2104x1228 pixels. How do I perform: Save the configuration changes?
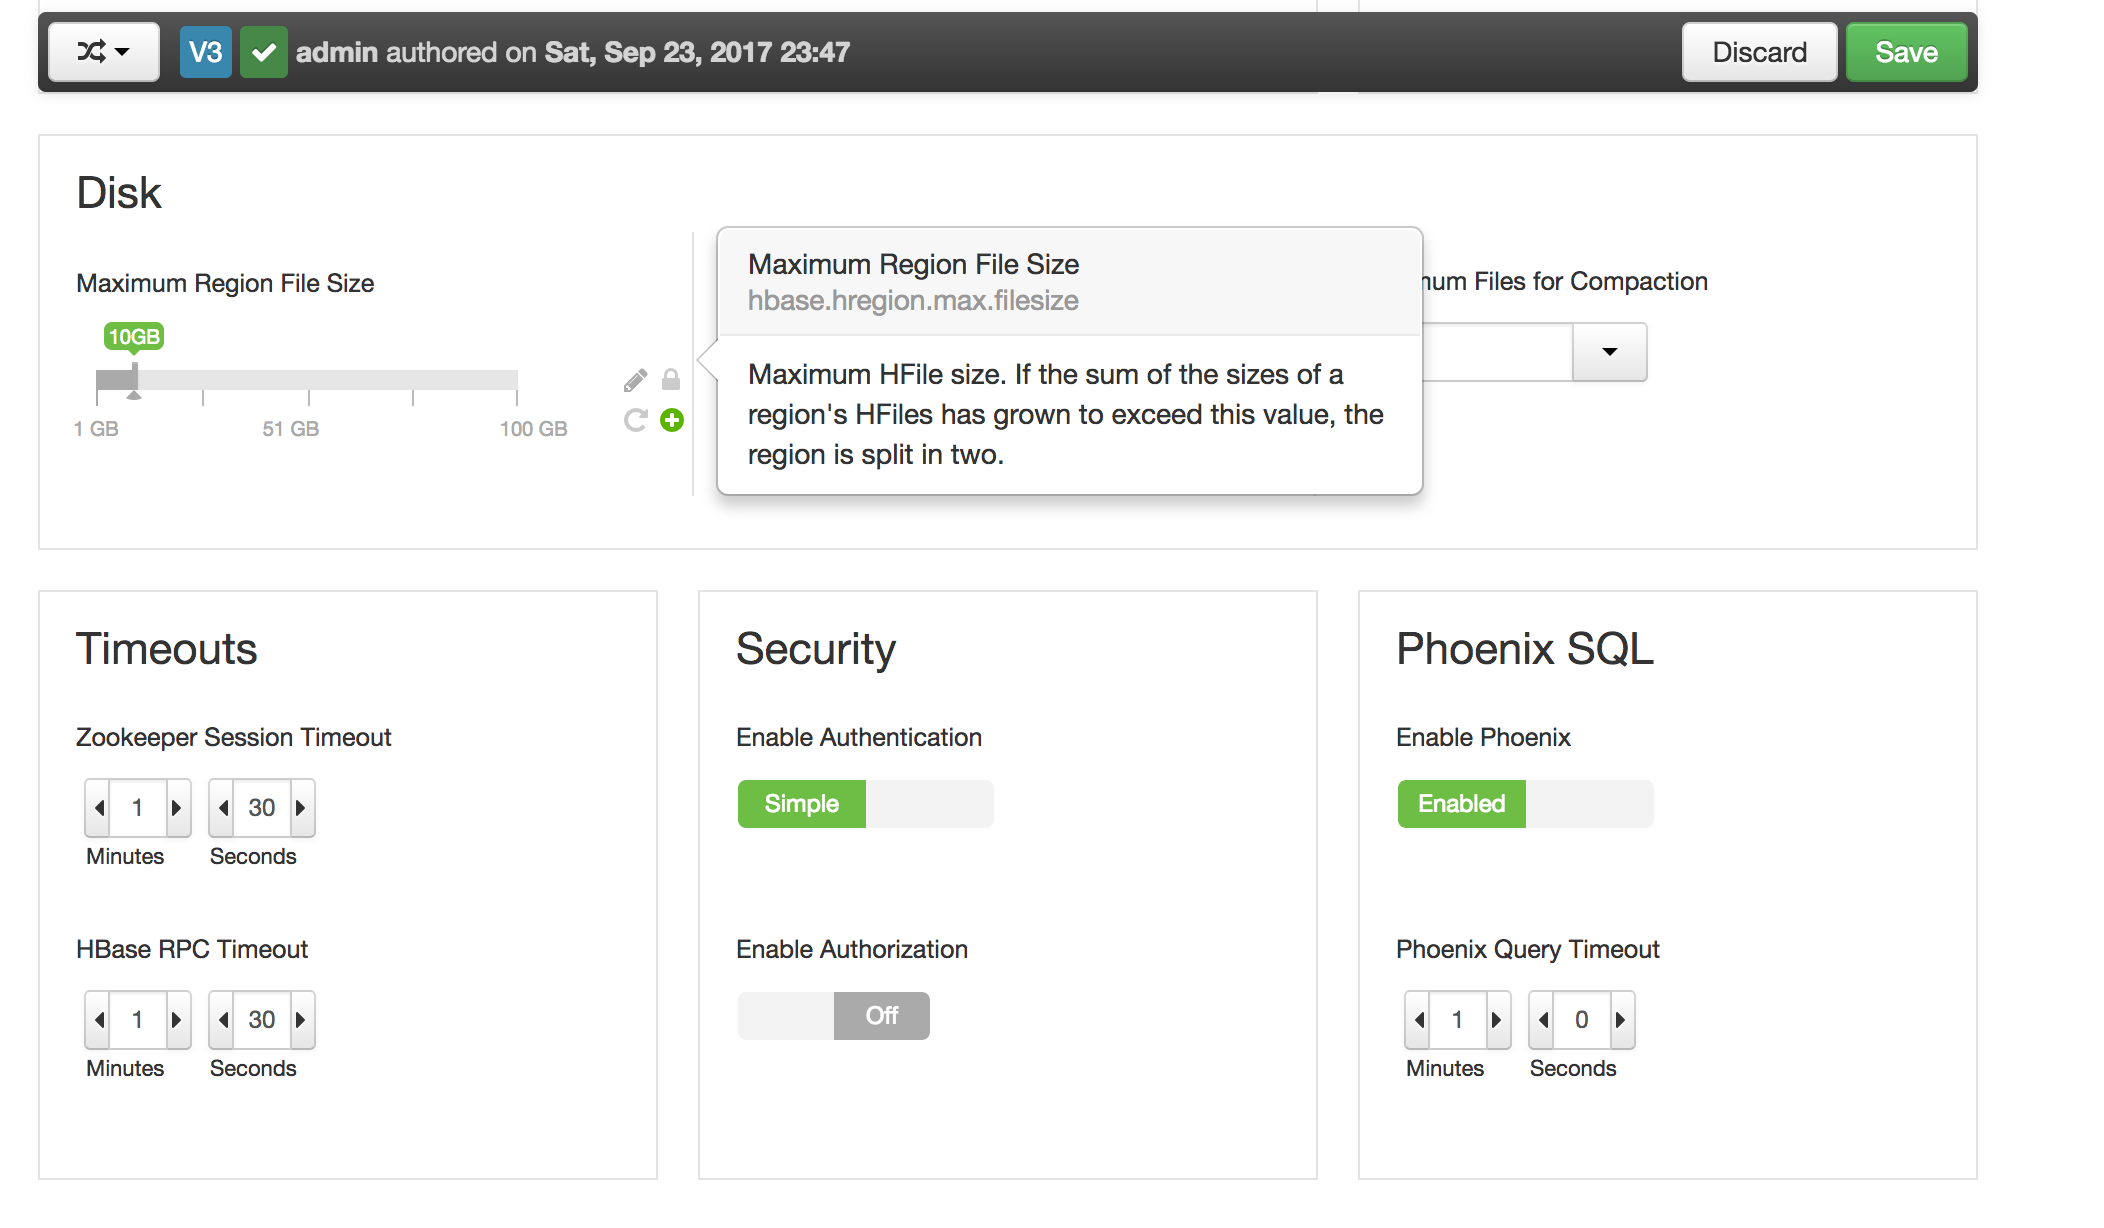coord(1905,51)
